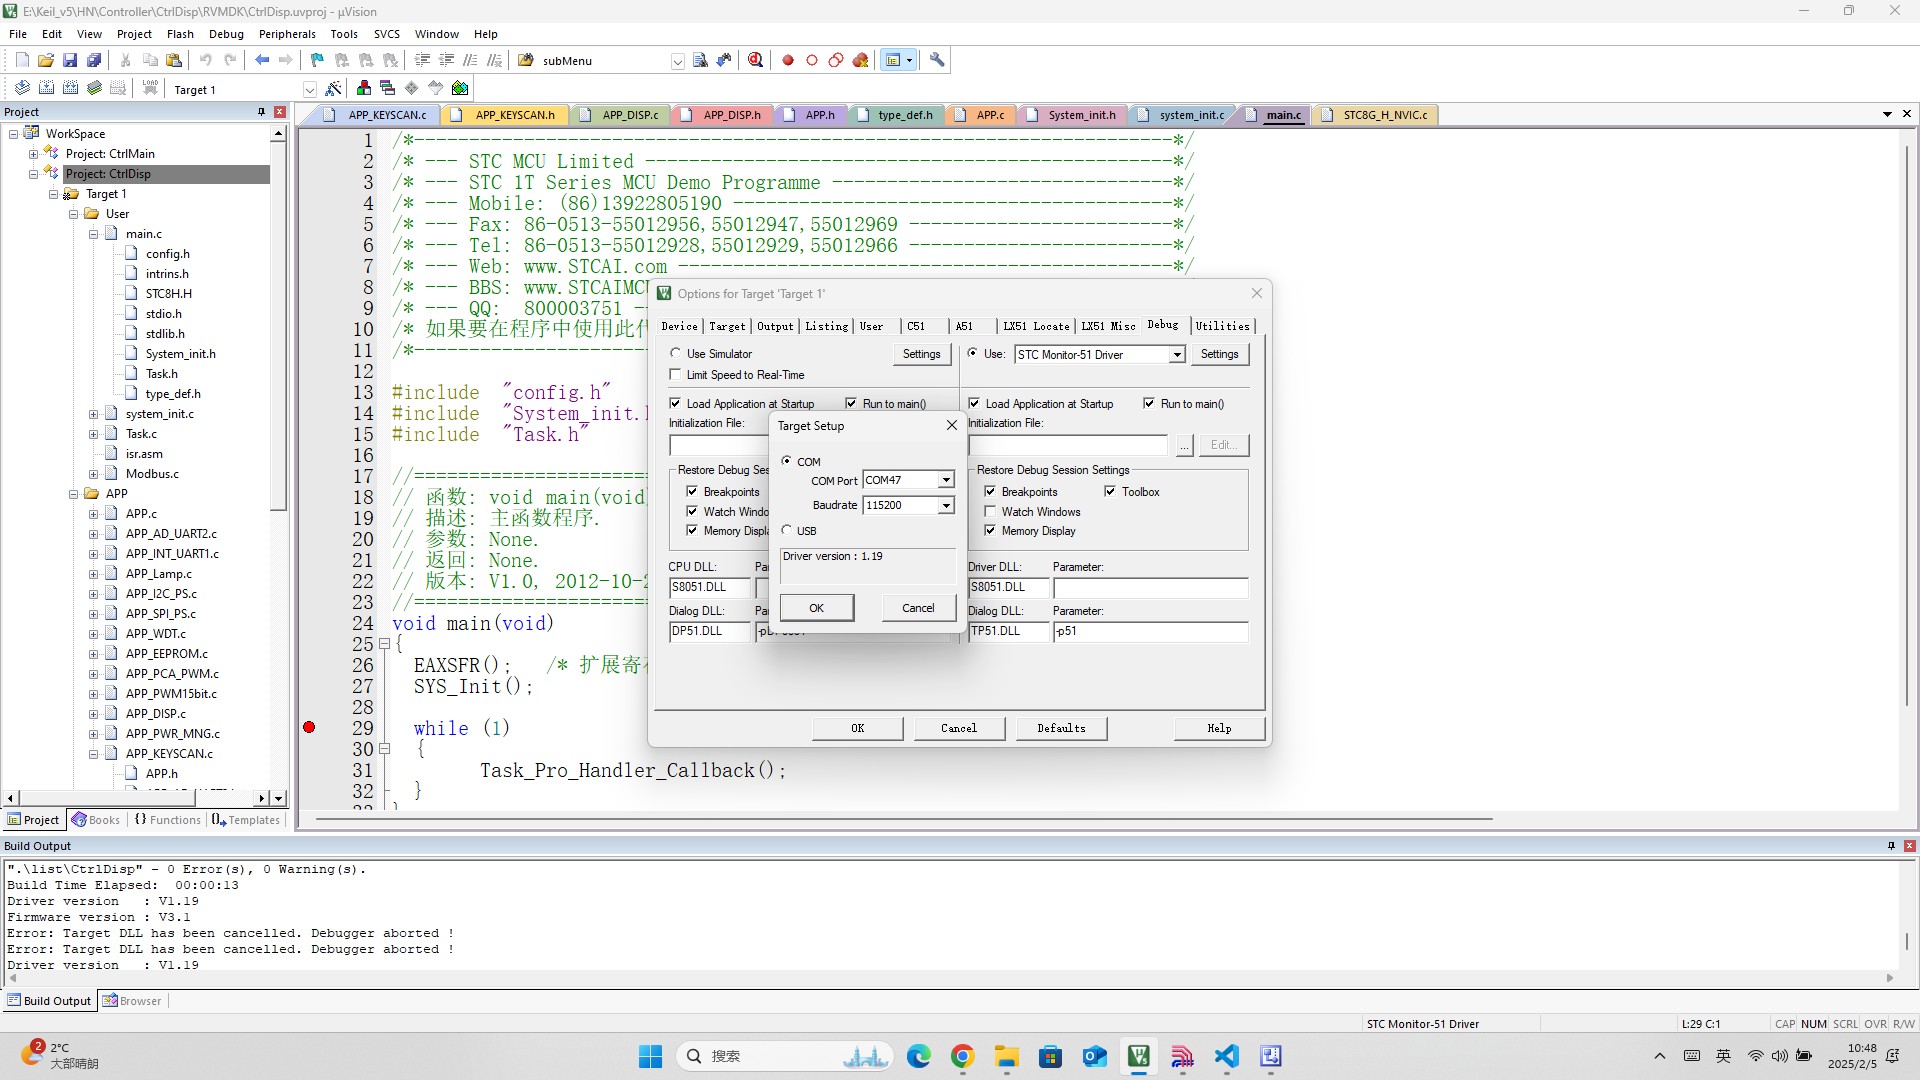Click the Driver DLL Parameter input field

[1150, 587]
